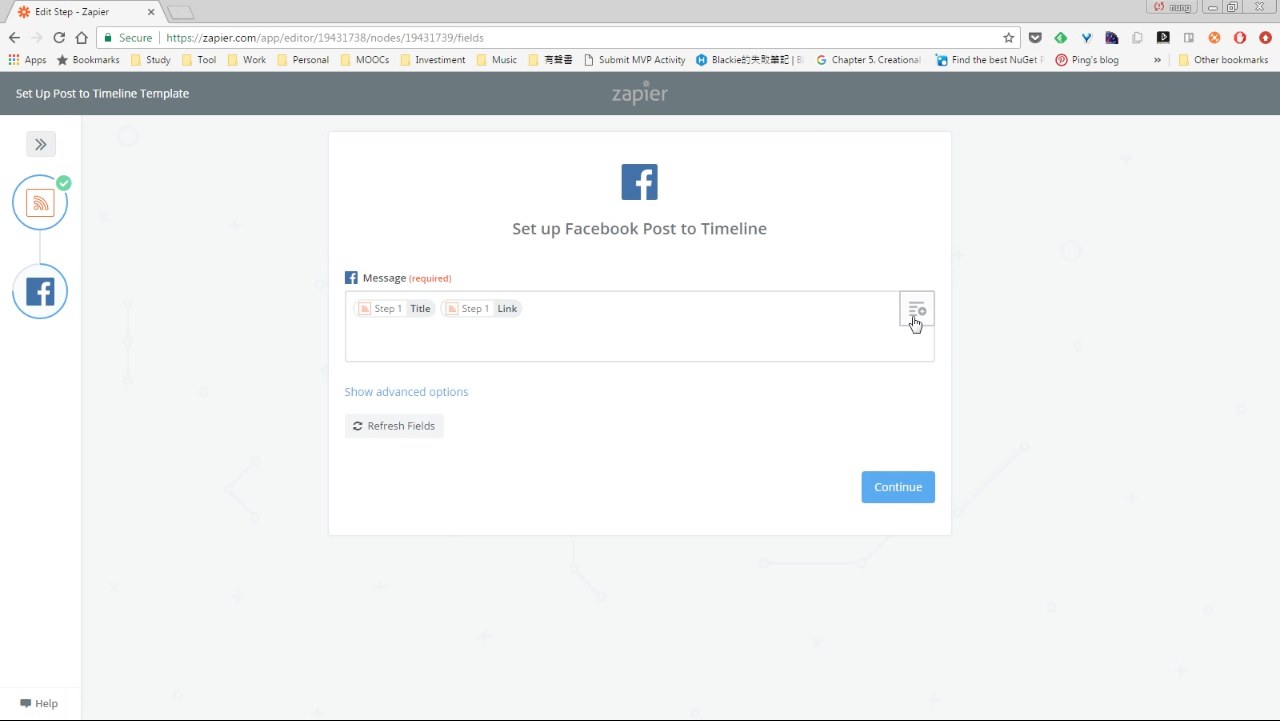1280x721 pixels.
Task: Open Submit MVP Activity bookmark
Action: (634, 60)
